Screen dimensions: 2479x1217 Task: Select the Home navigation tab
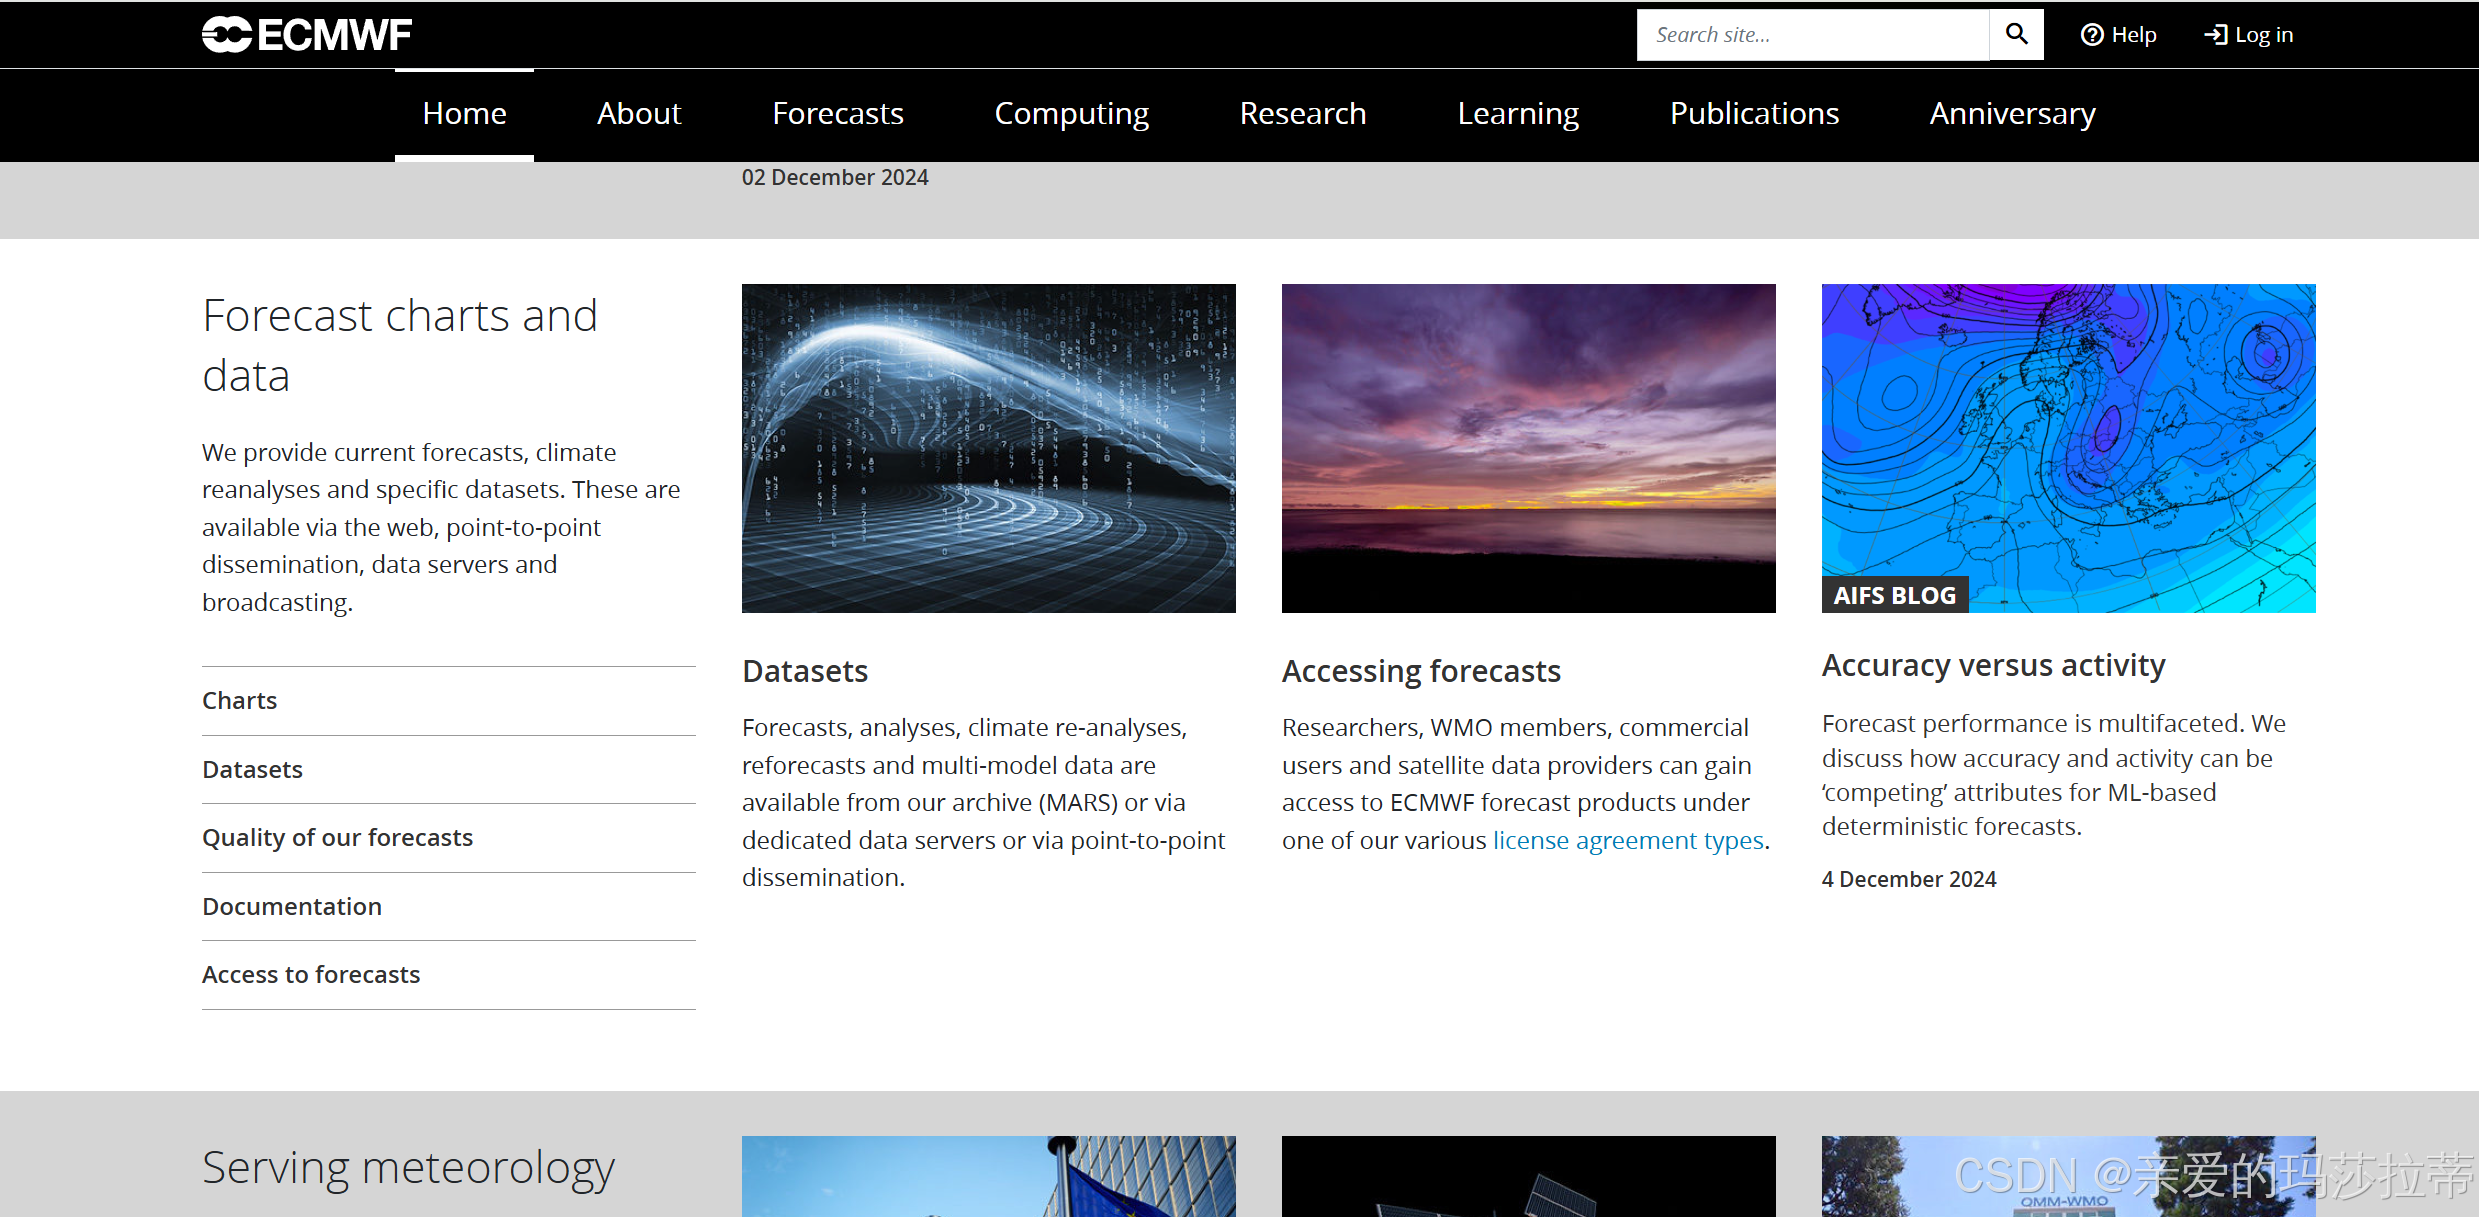(x=464, y=114)
